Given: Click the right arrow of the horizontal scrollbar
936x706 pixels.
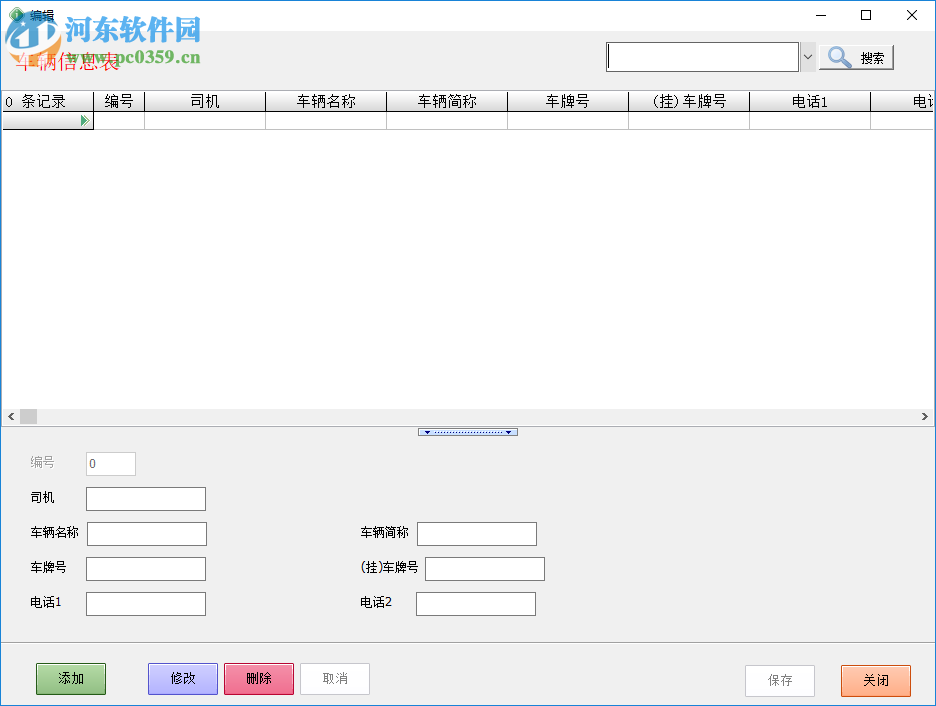Looking at the screenshot, I should point(926,416).
